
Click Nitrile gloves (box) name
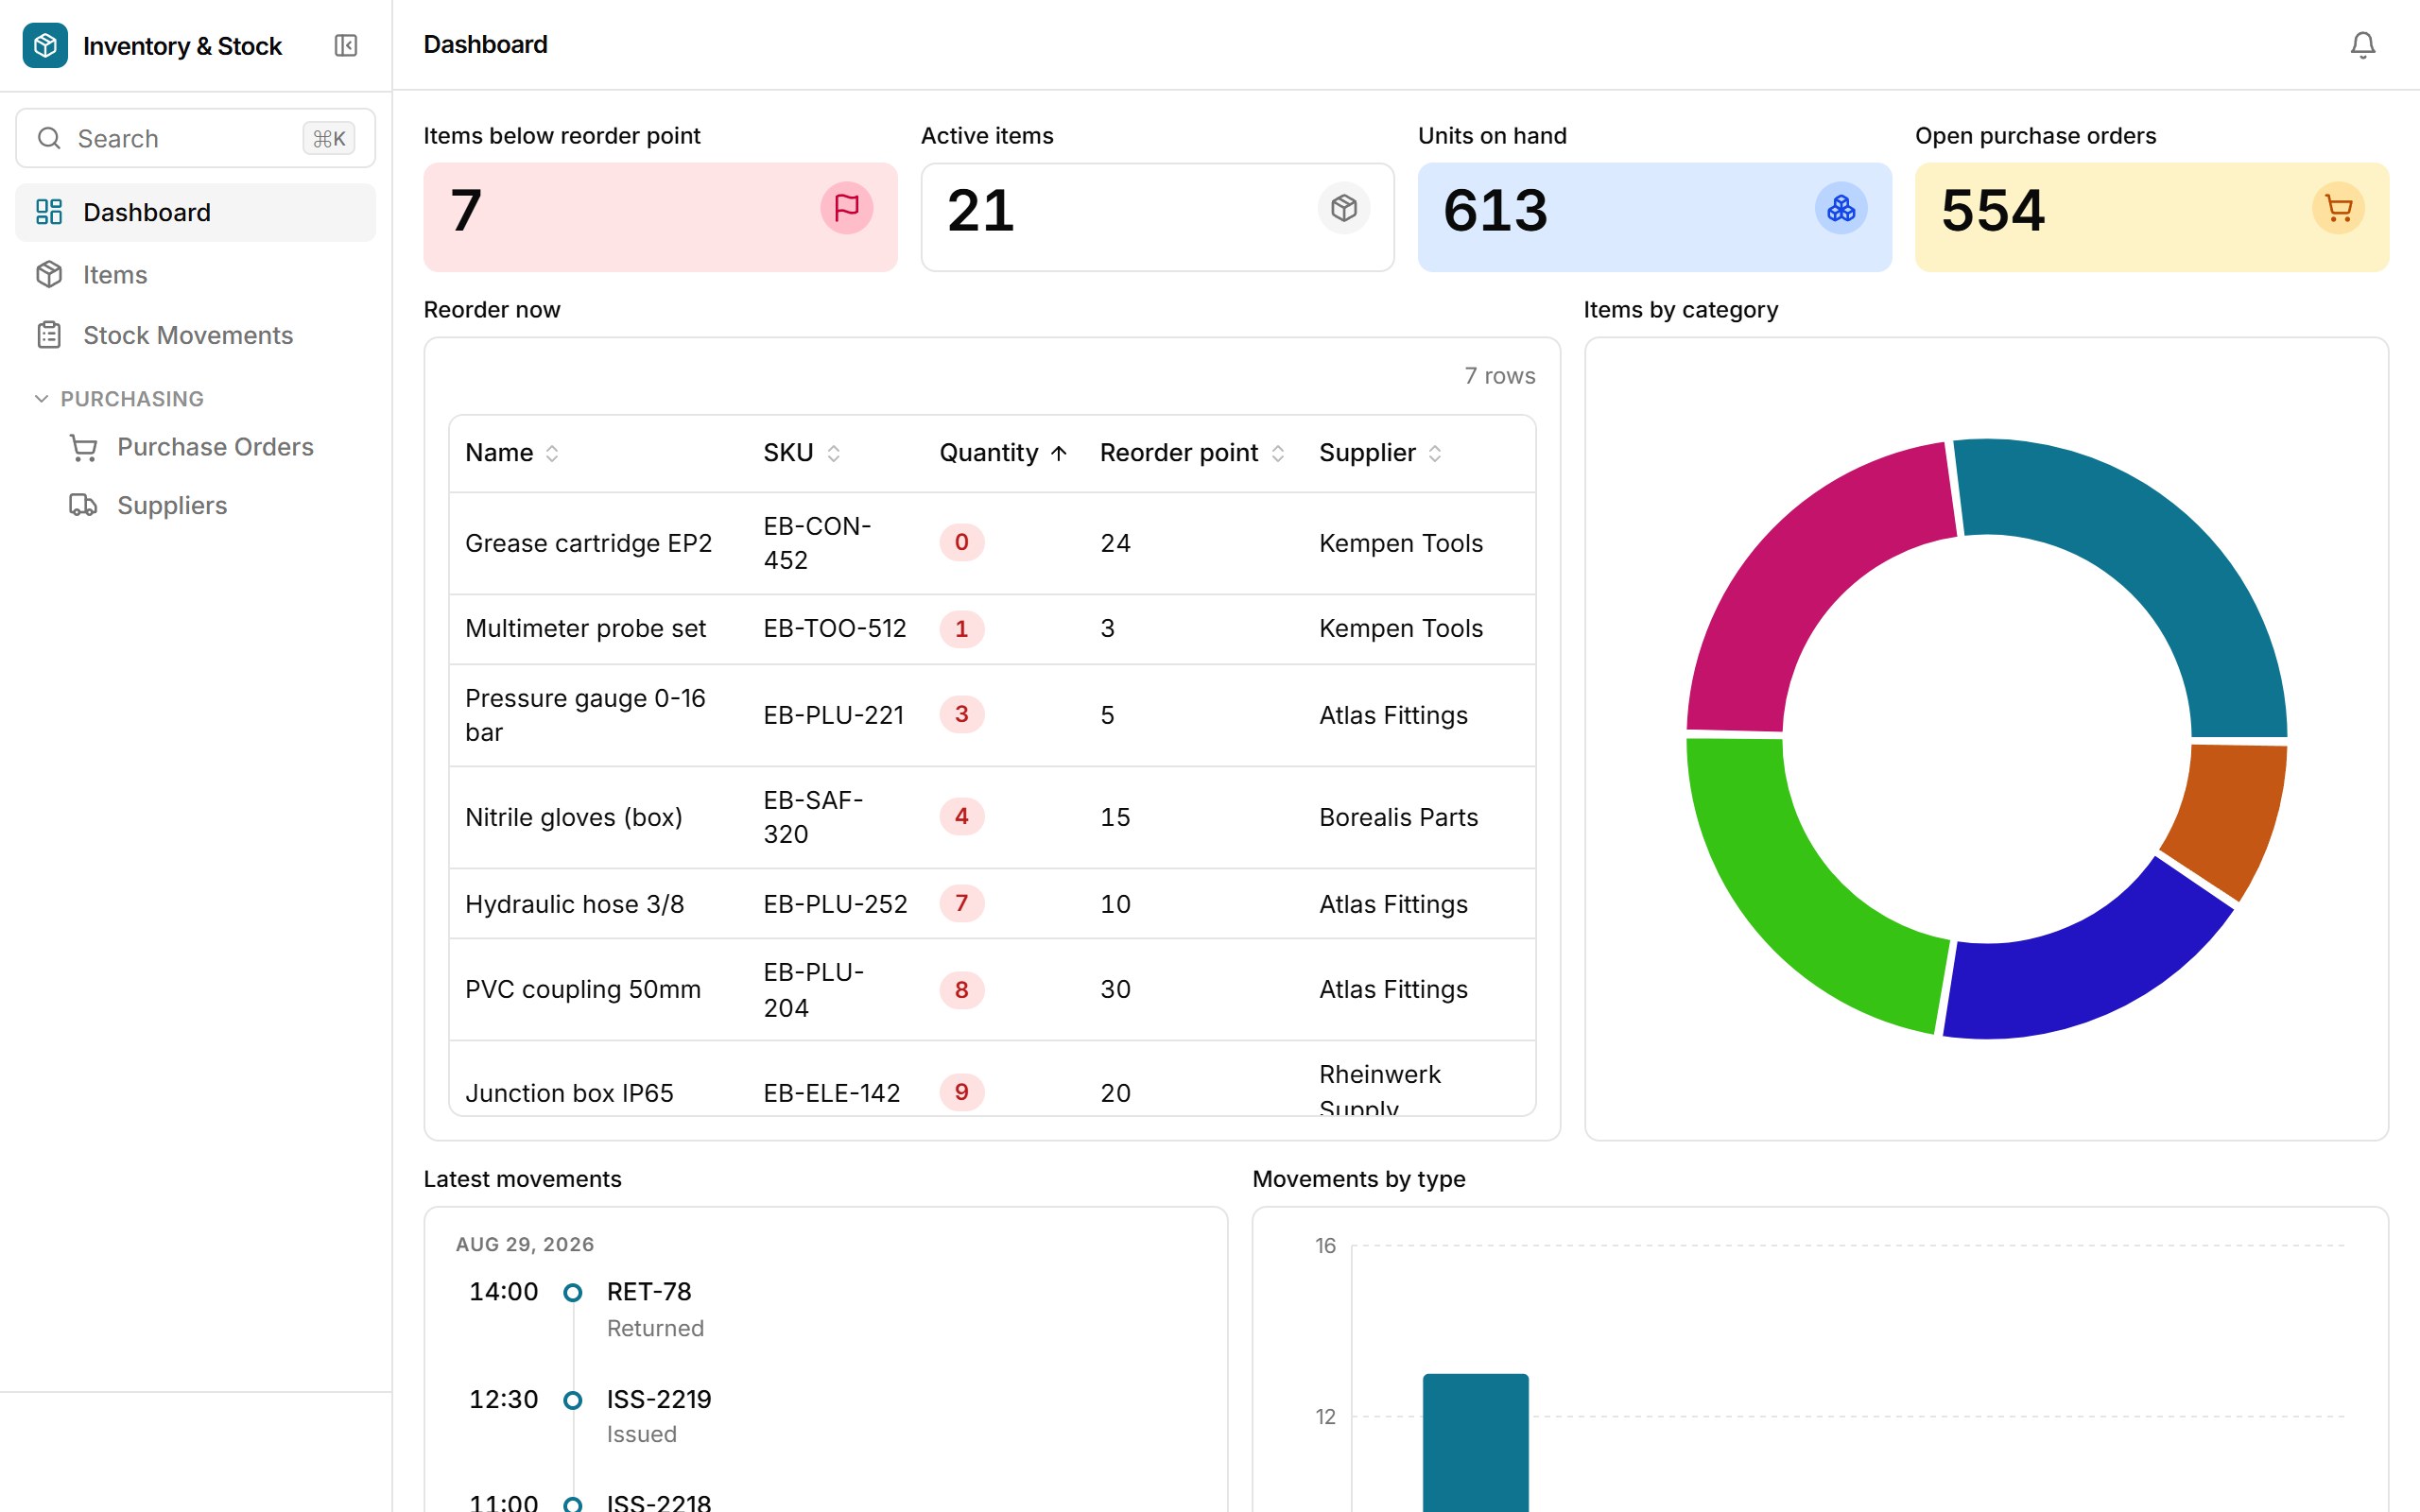tap(574, 817)
